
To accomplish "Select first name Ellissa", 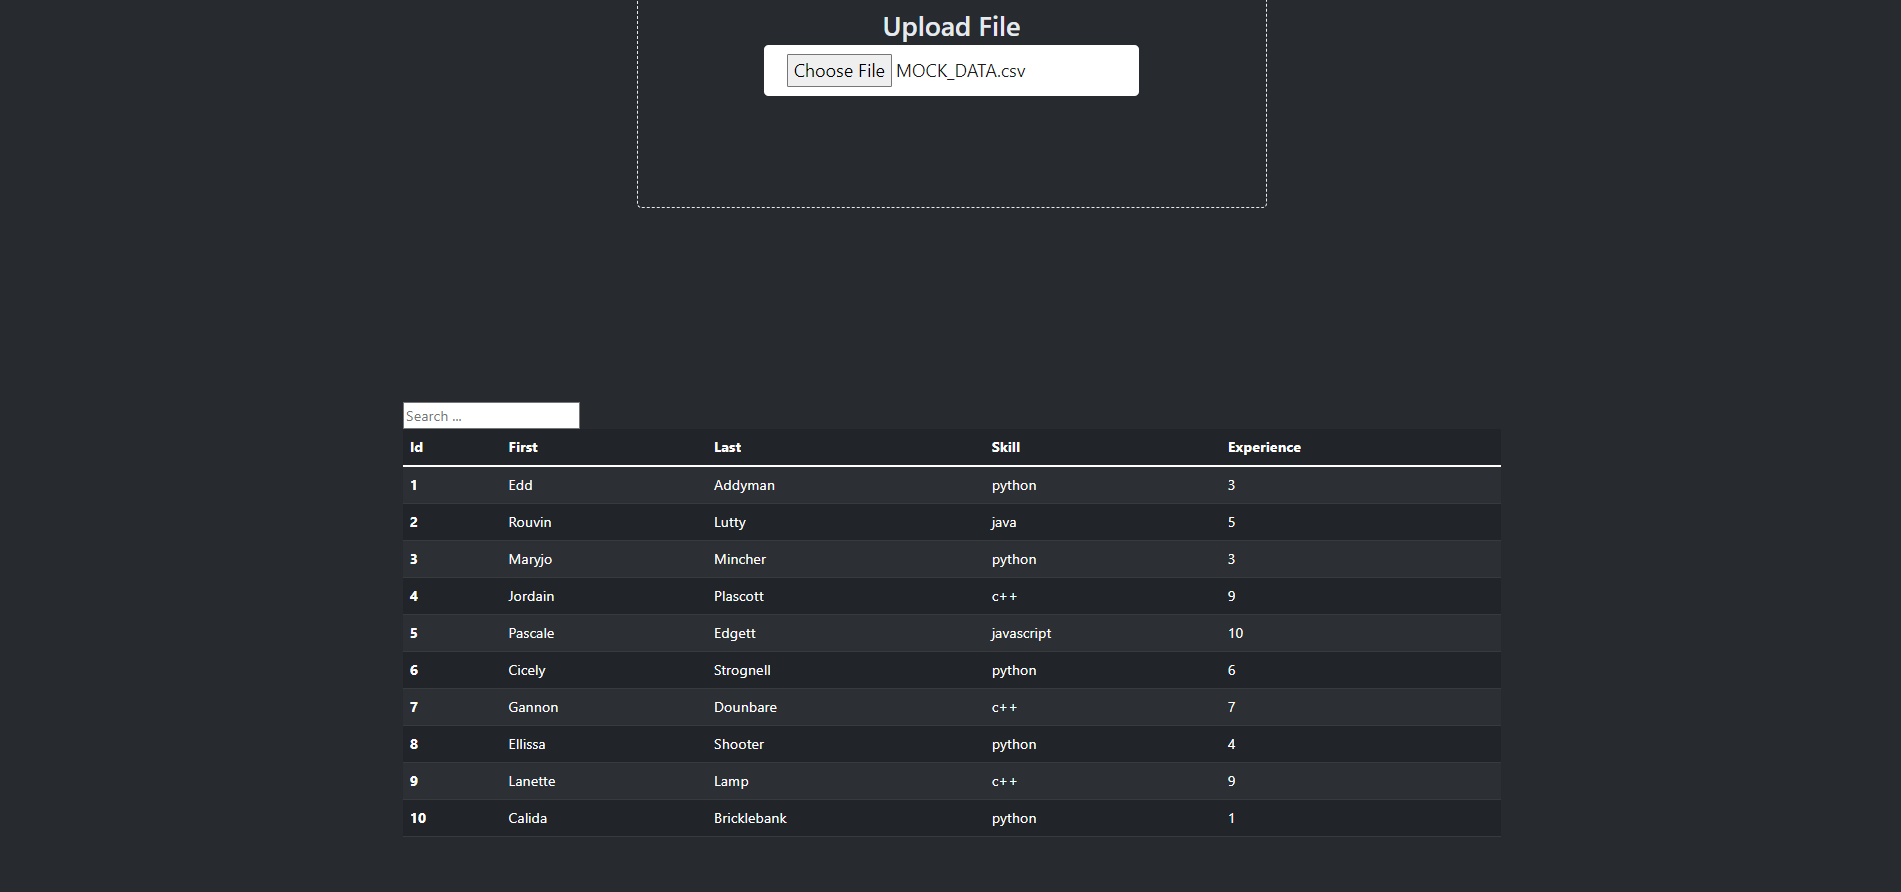I will (x=527, y=744).
